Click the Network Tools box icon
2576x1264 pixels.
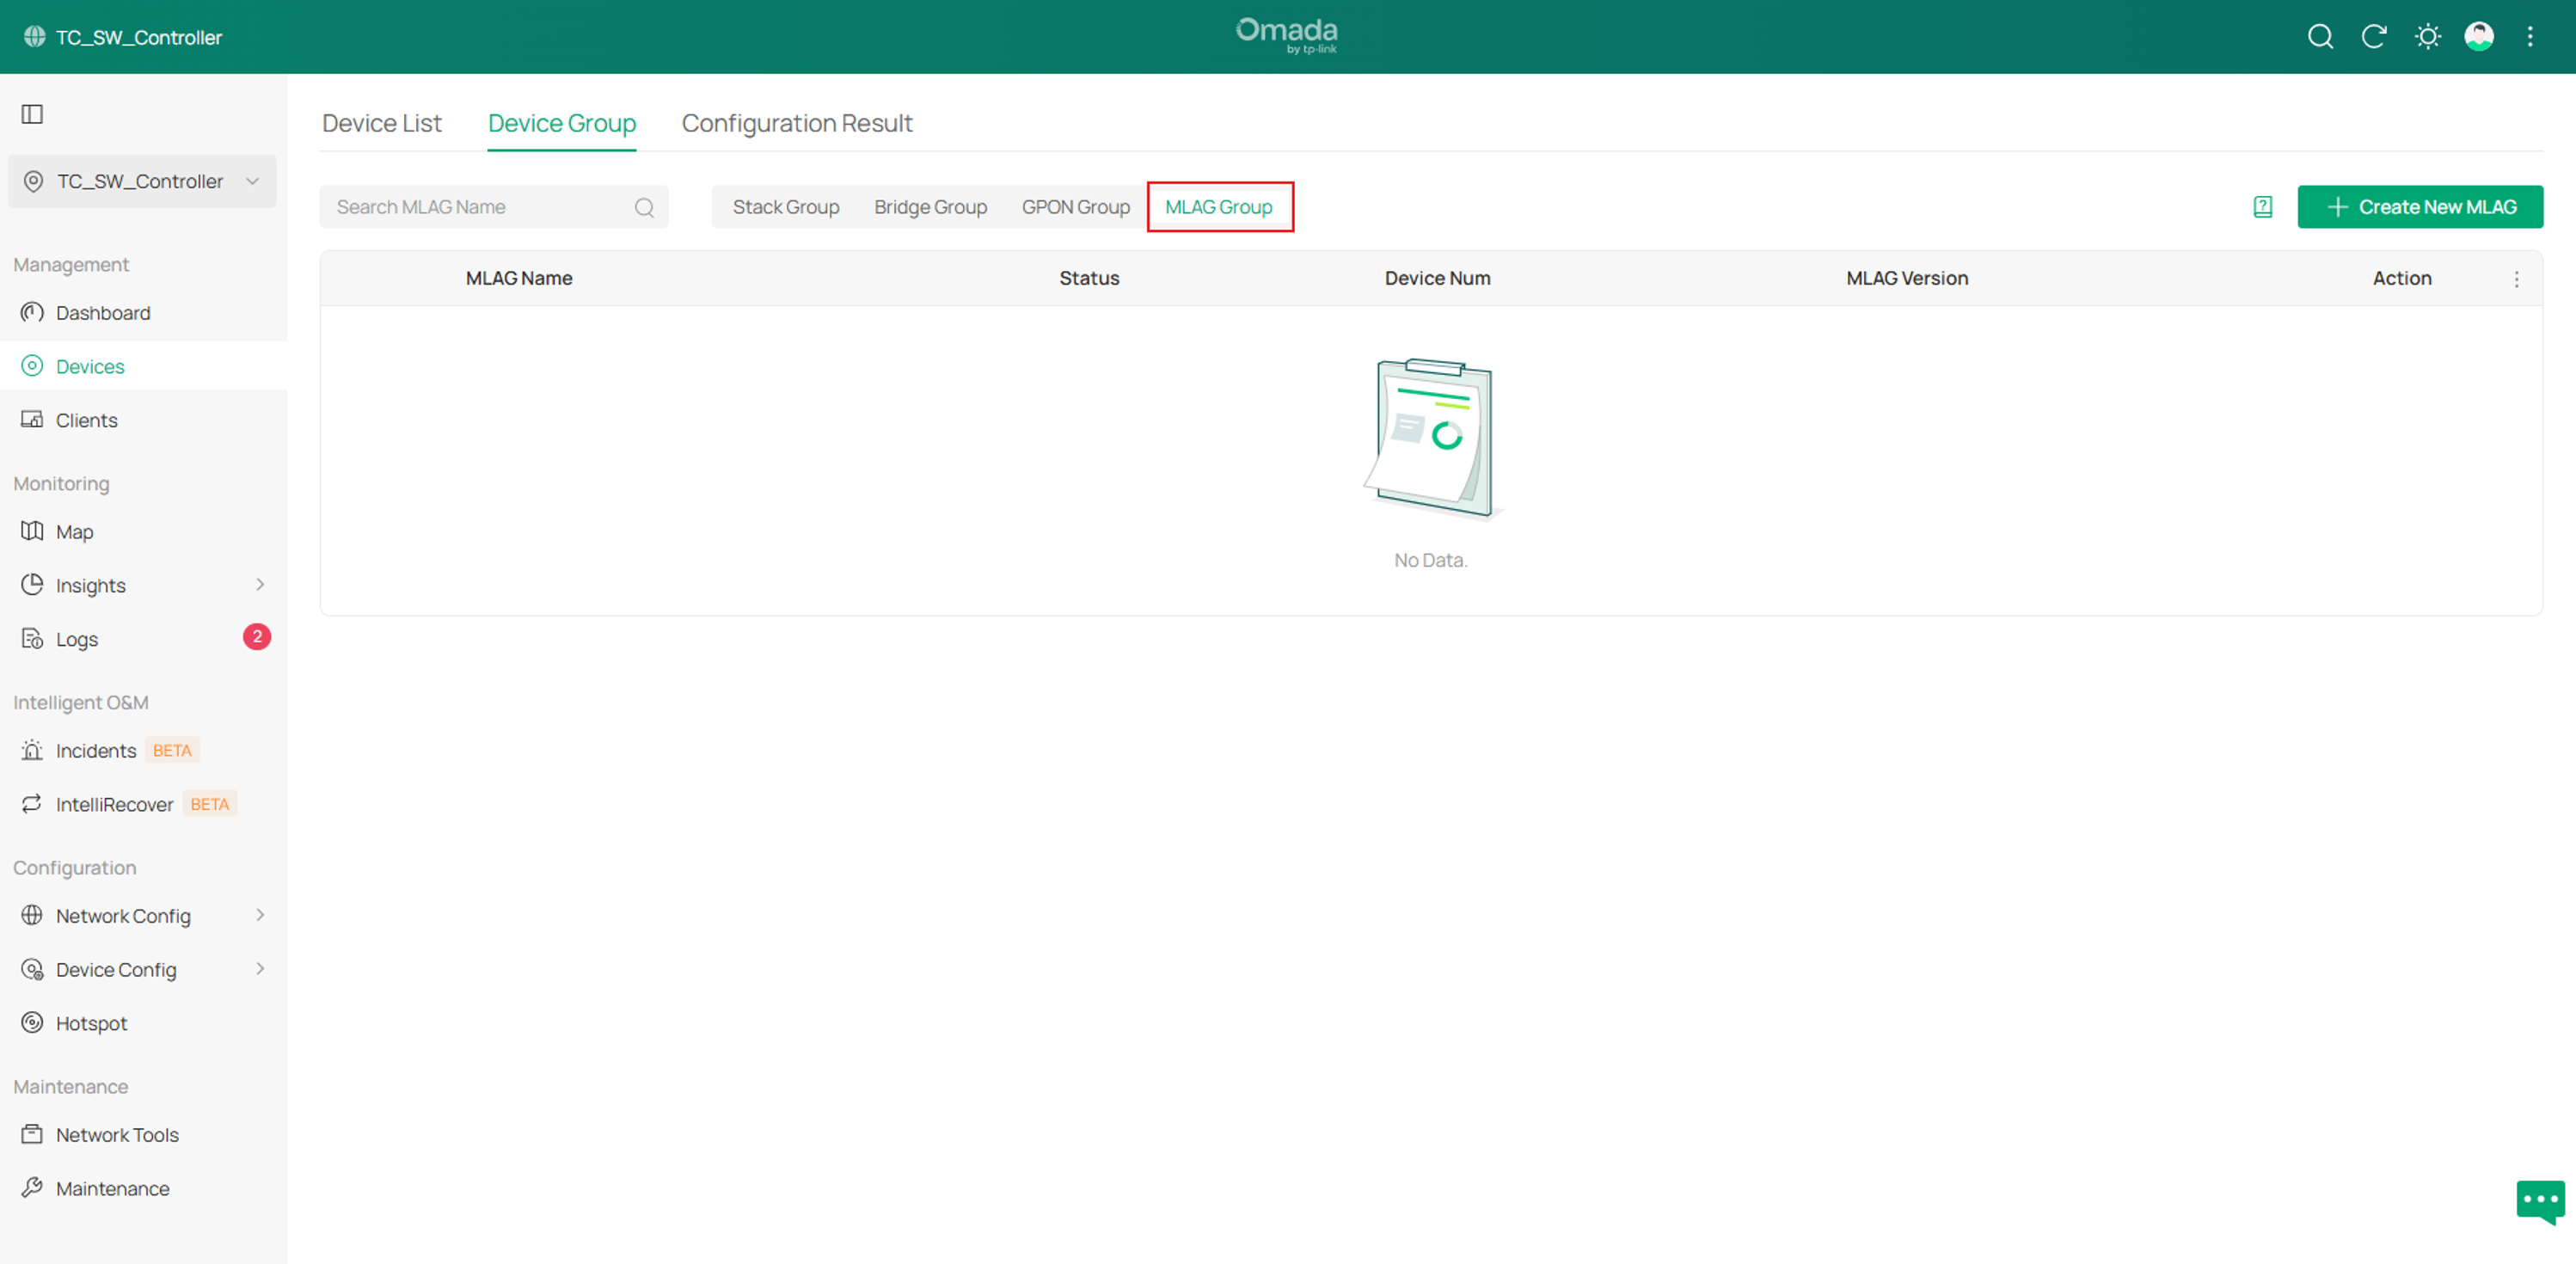tap(32, 1134)
